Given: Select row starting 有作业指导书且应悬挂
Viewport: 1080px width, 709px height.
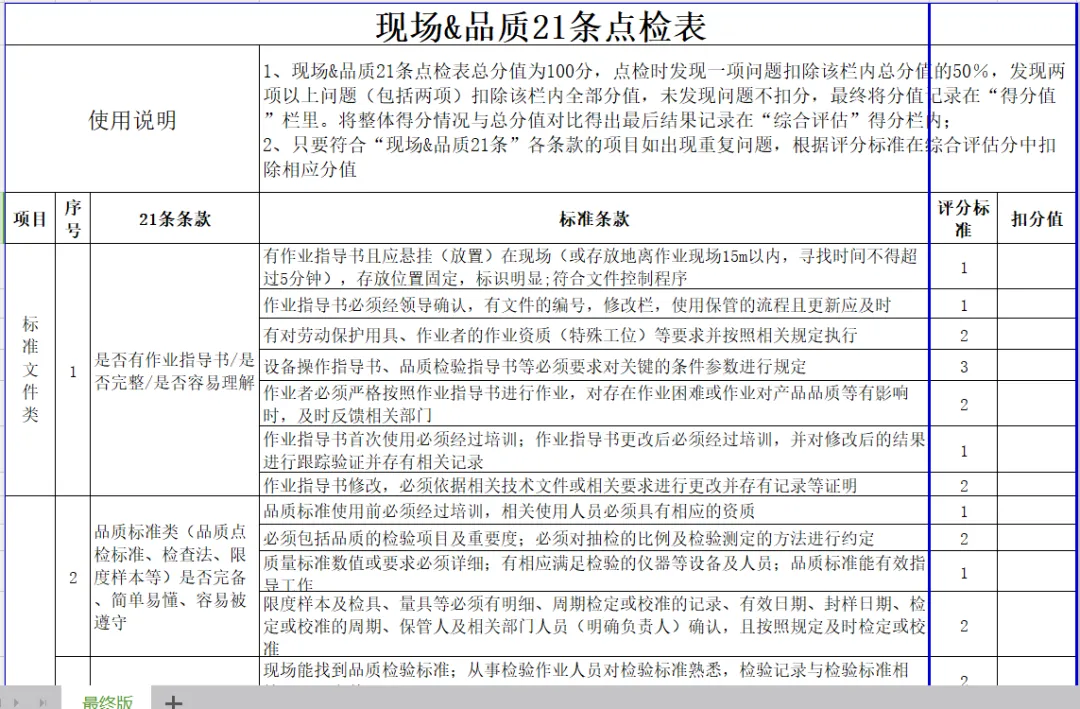Looking at the screenshot, I should (594, 267).
